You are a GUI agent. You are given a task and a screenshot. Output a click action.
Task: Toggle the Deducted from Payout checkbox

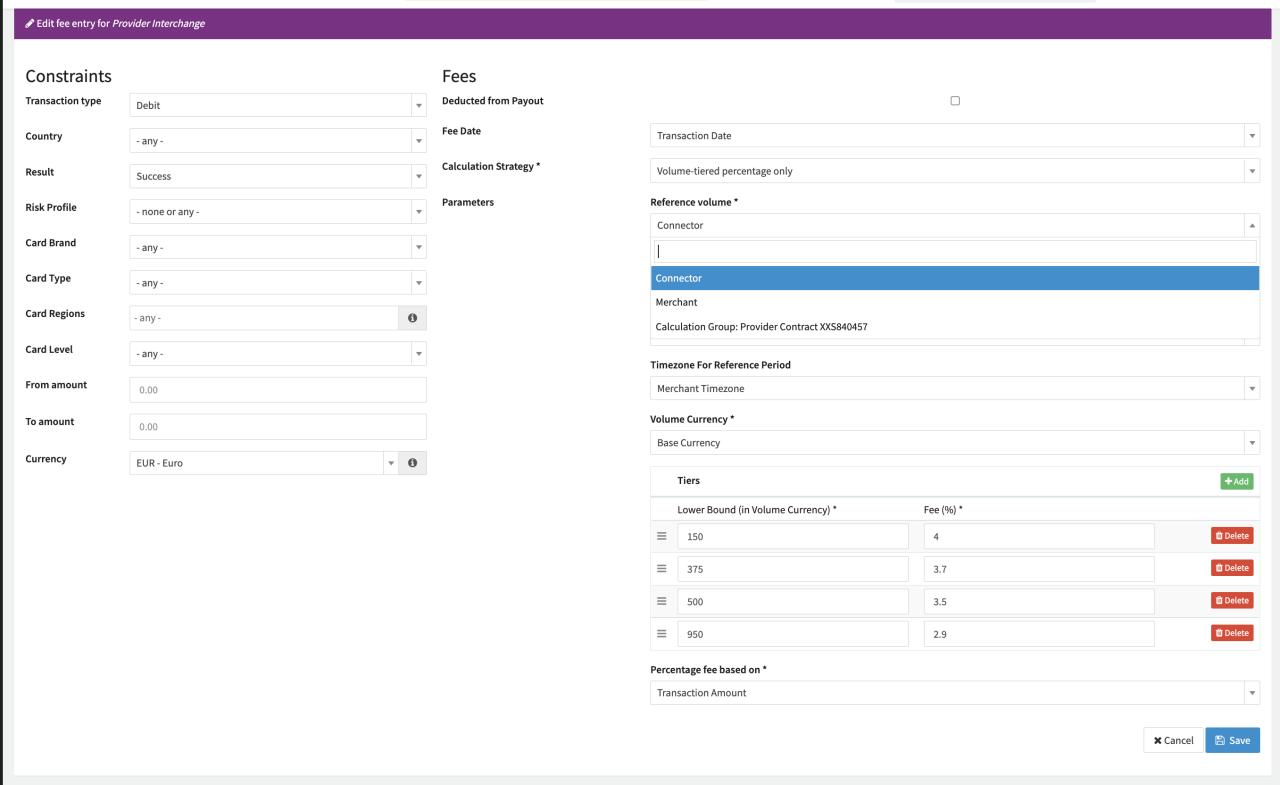pyautogui.click(x=955, y=101)
